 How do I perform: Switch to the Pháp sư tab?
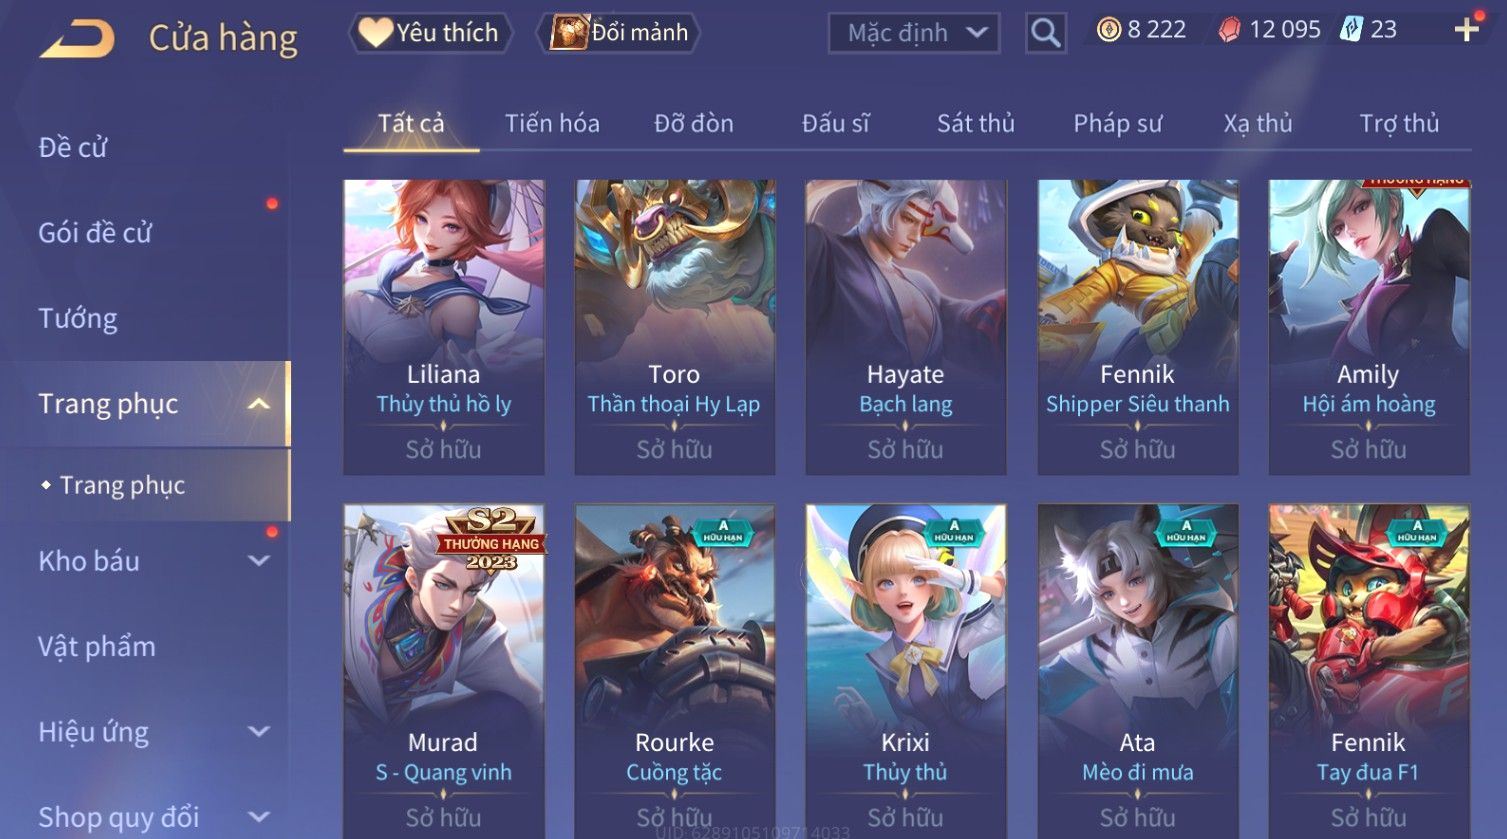(1118, 123)
